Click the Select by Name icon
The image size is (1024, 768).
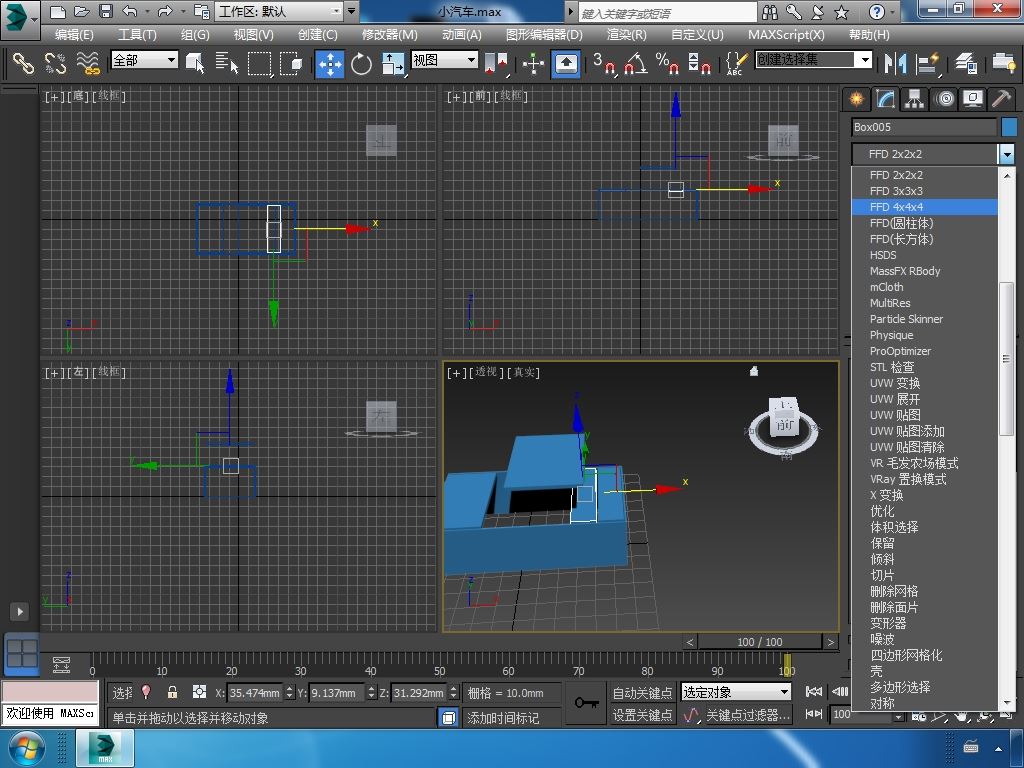coord(227,63)
